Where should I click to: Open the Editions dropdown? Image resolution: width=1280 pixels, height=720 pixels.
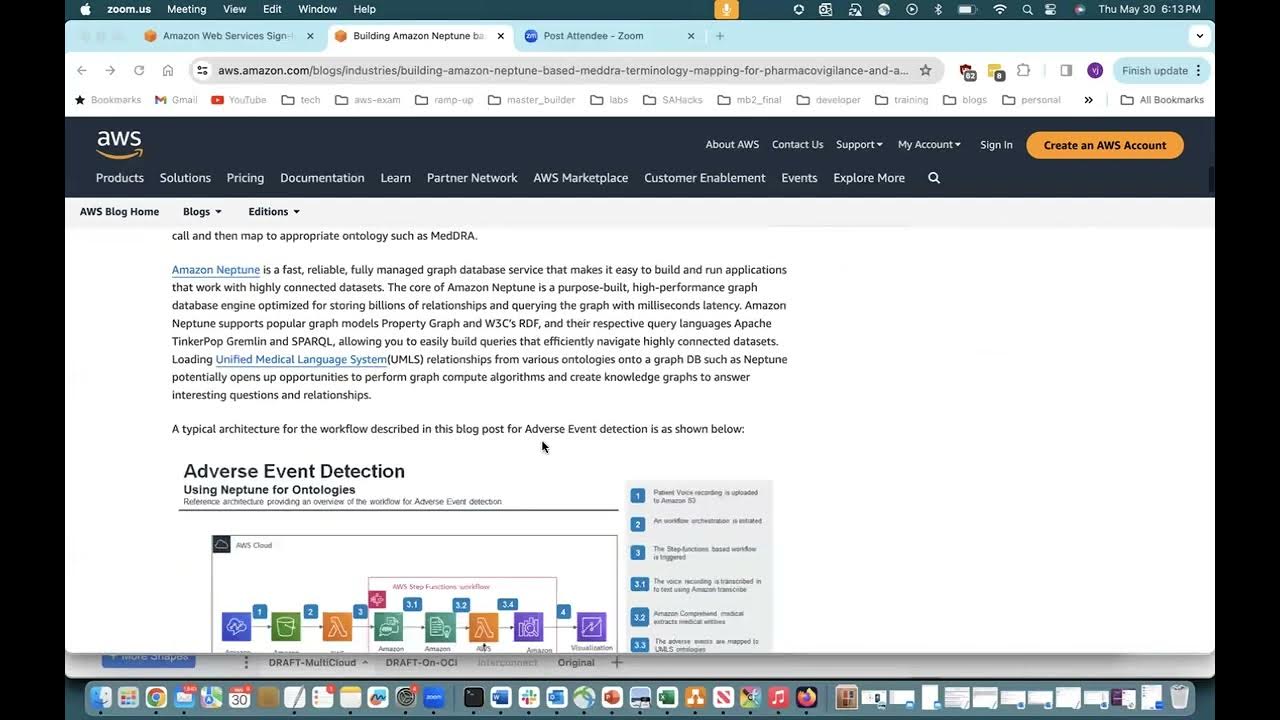274,212
